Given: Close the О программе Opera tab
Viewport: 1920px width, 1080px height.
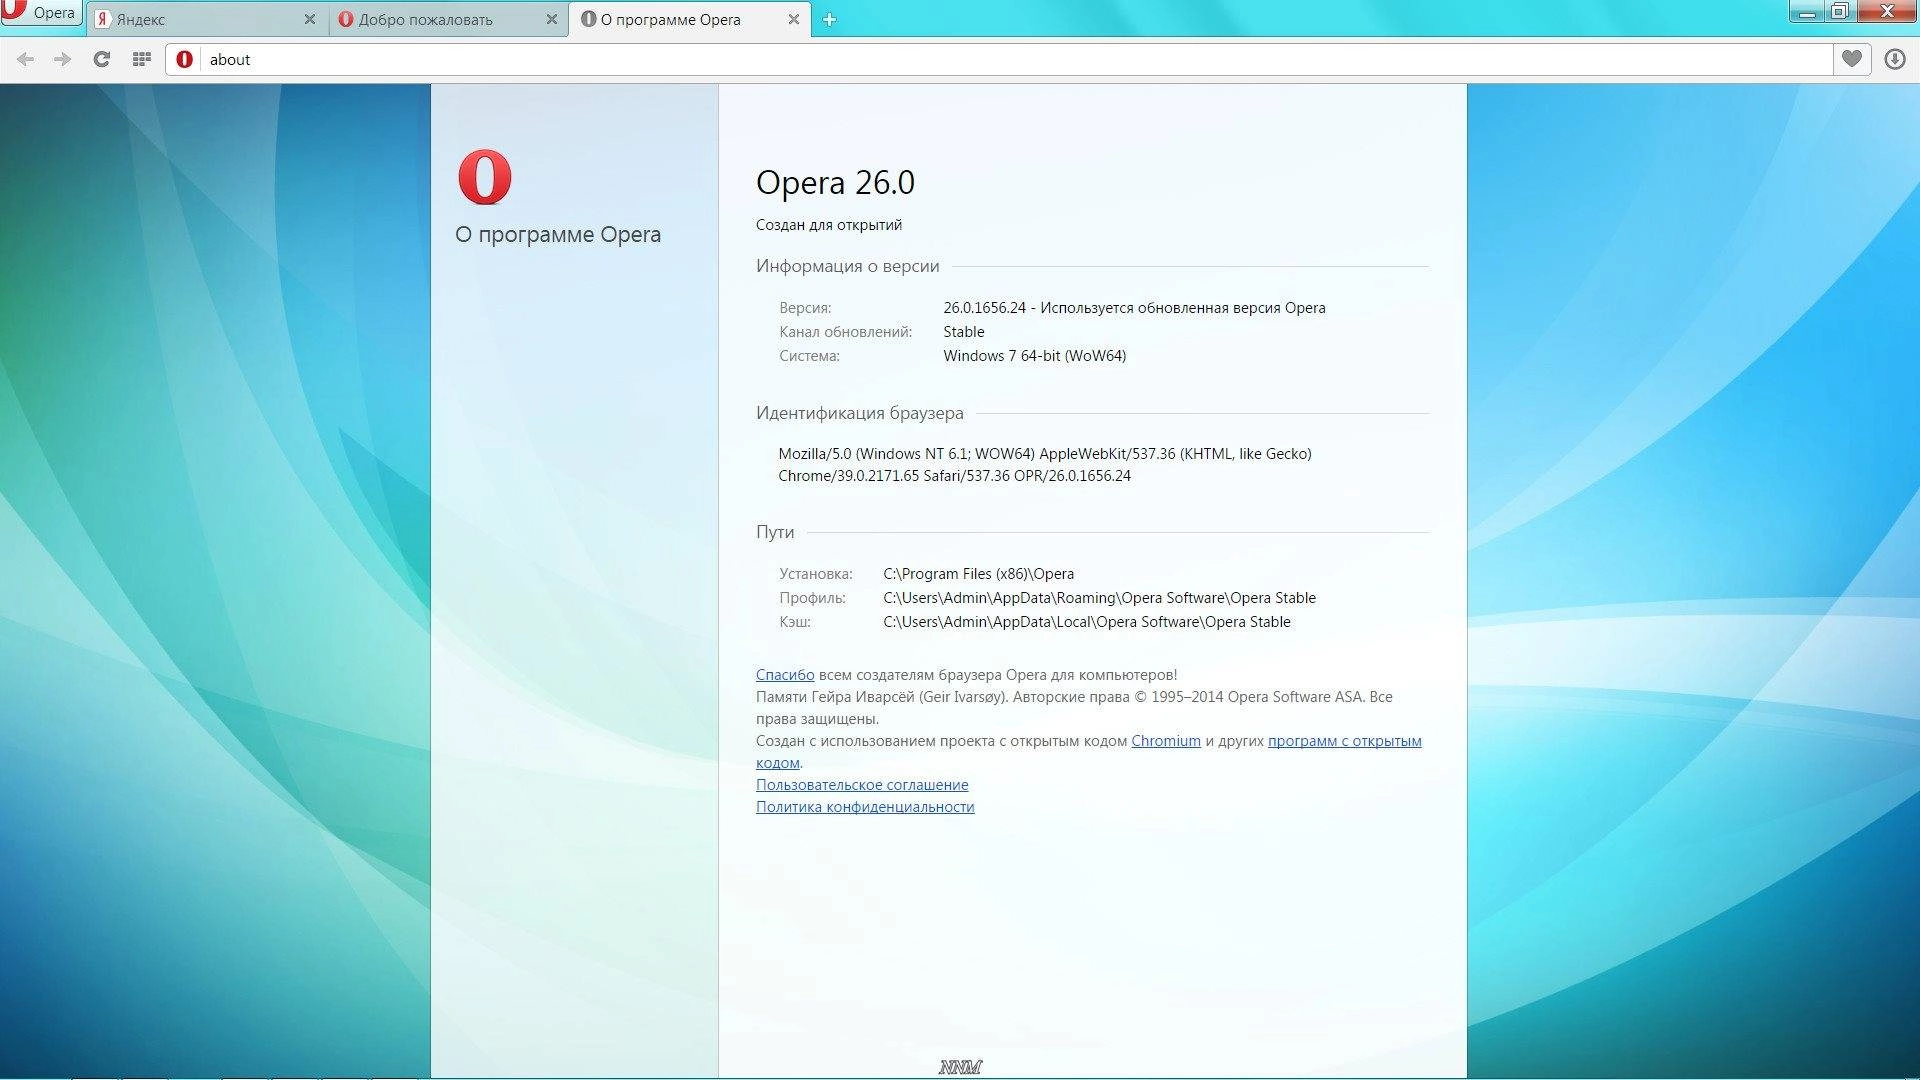Looking at the screenshot, I should pos(794,19).
